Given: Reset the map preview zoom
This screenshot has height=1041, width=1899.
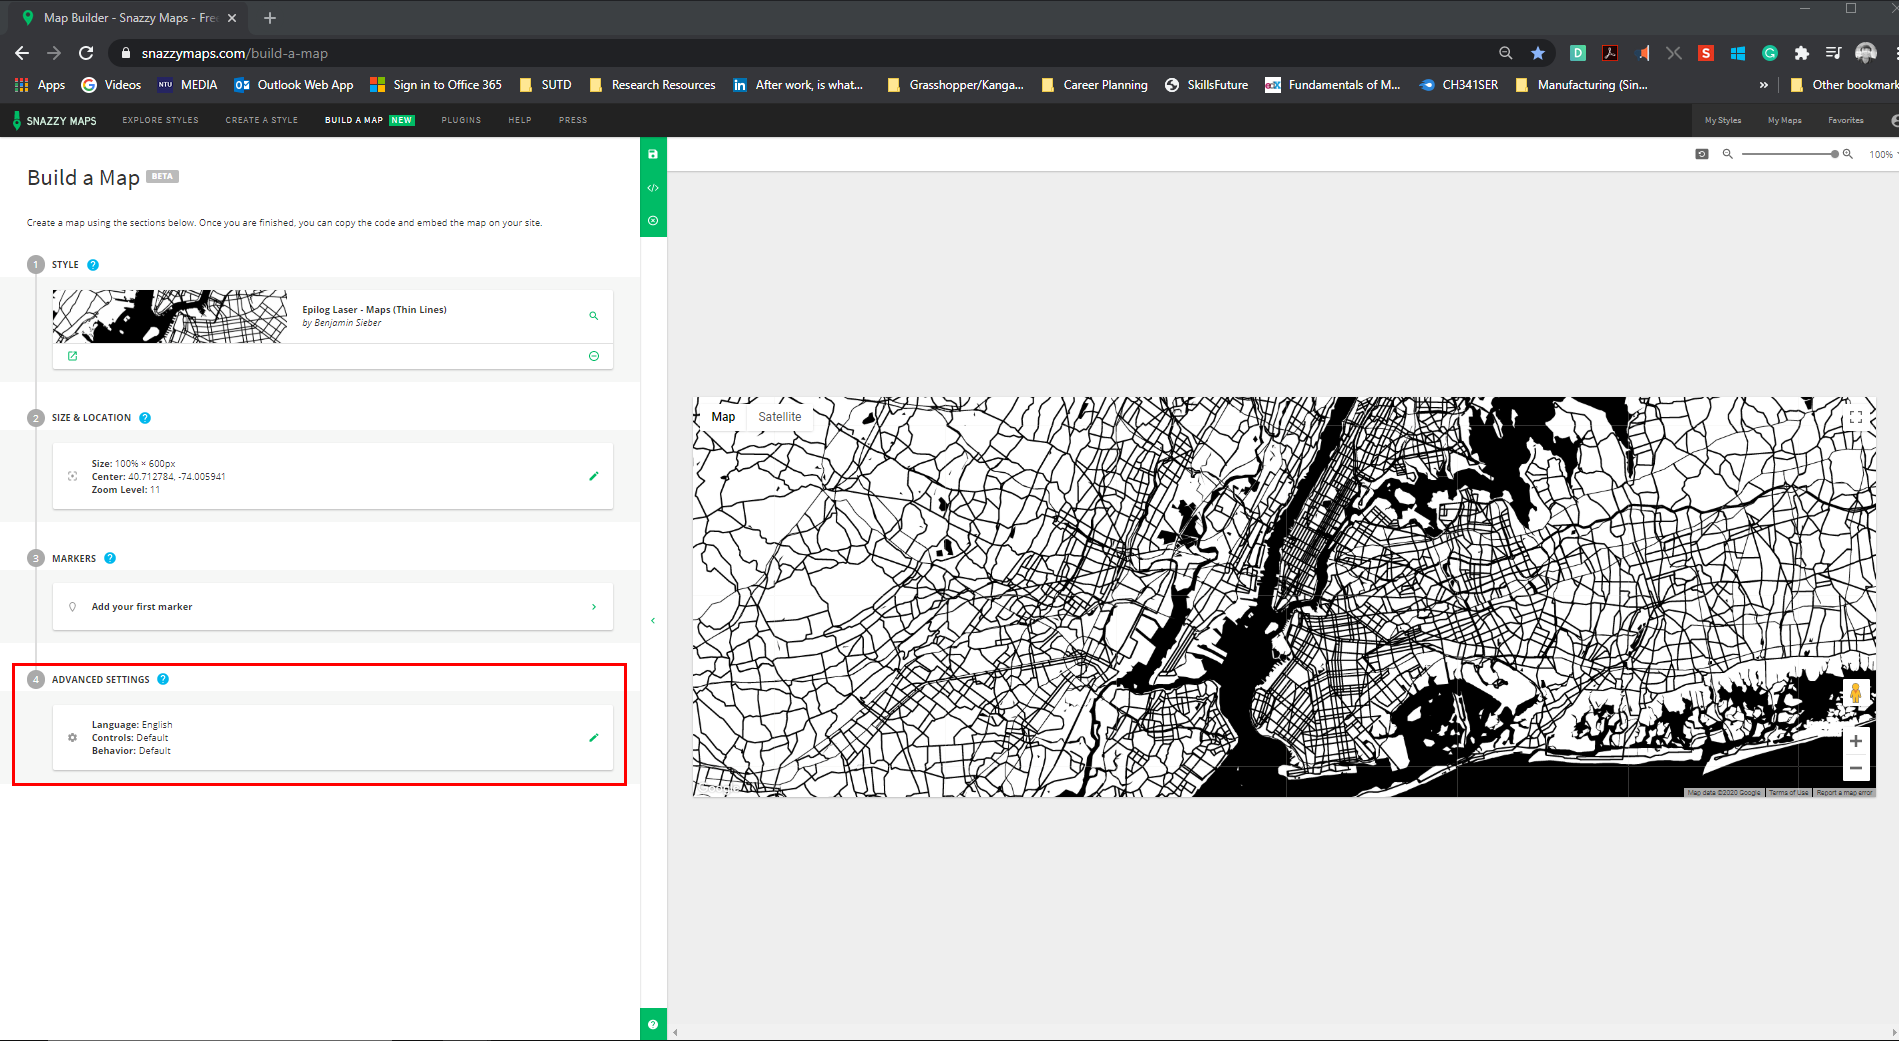Looking at the screenshot, I should pyautogui.click(x=1702, y=154).
